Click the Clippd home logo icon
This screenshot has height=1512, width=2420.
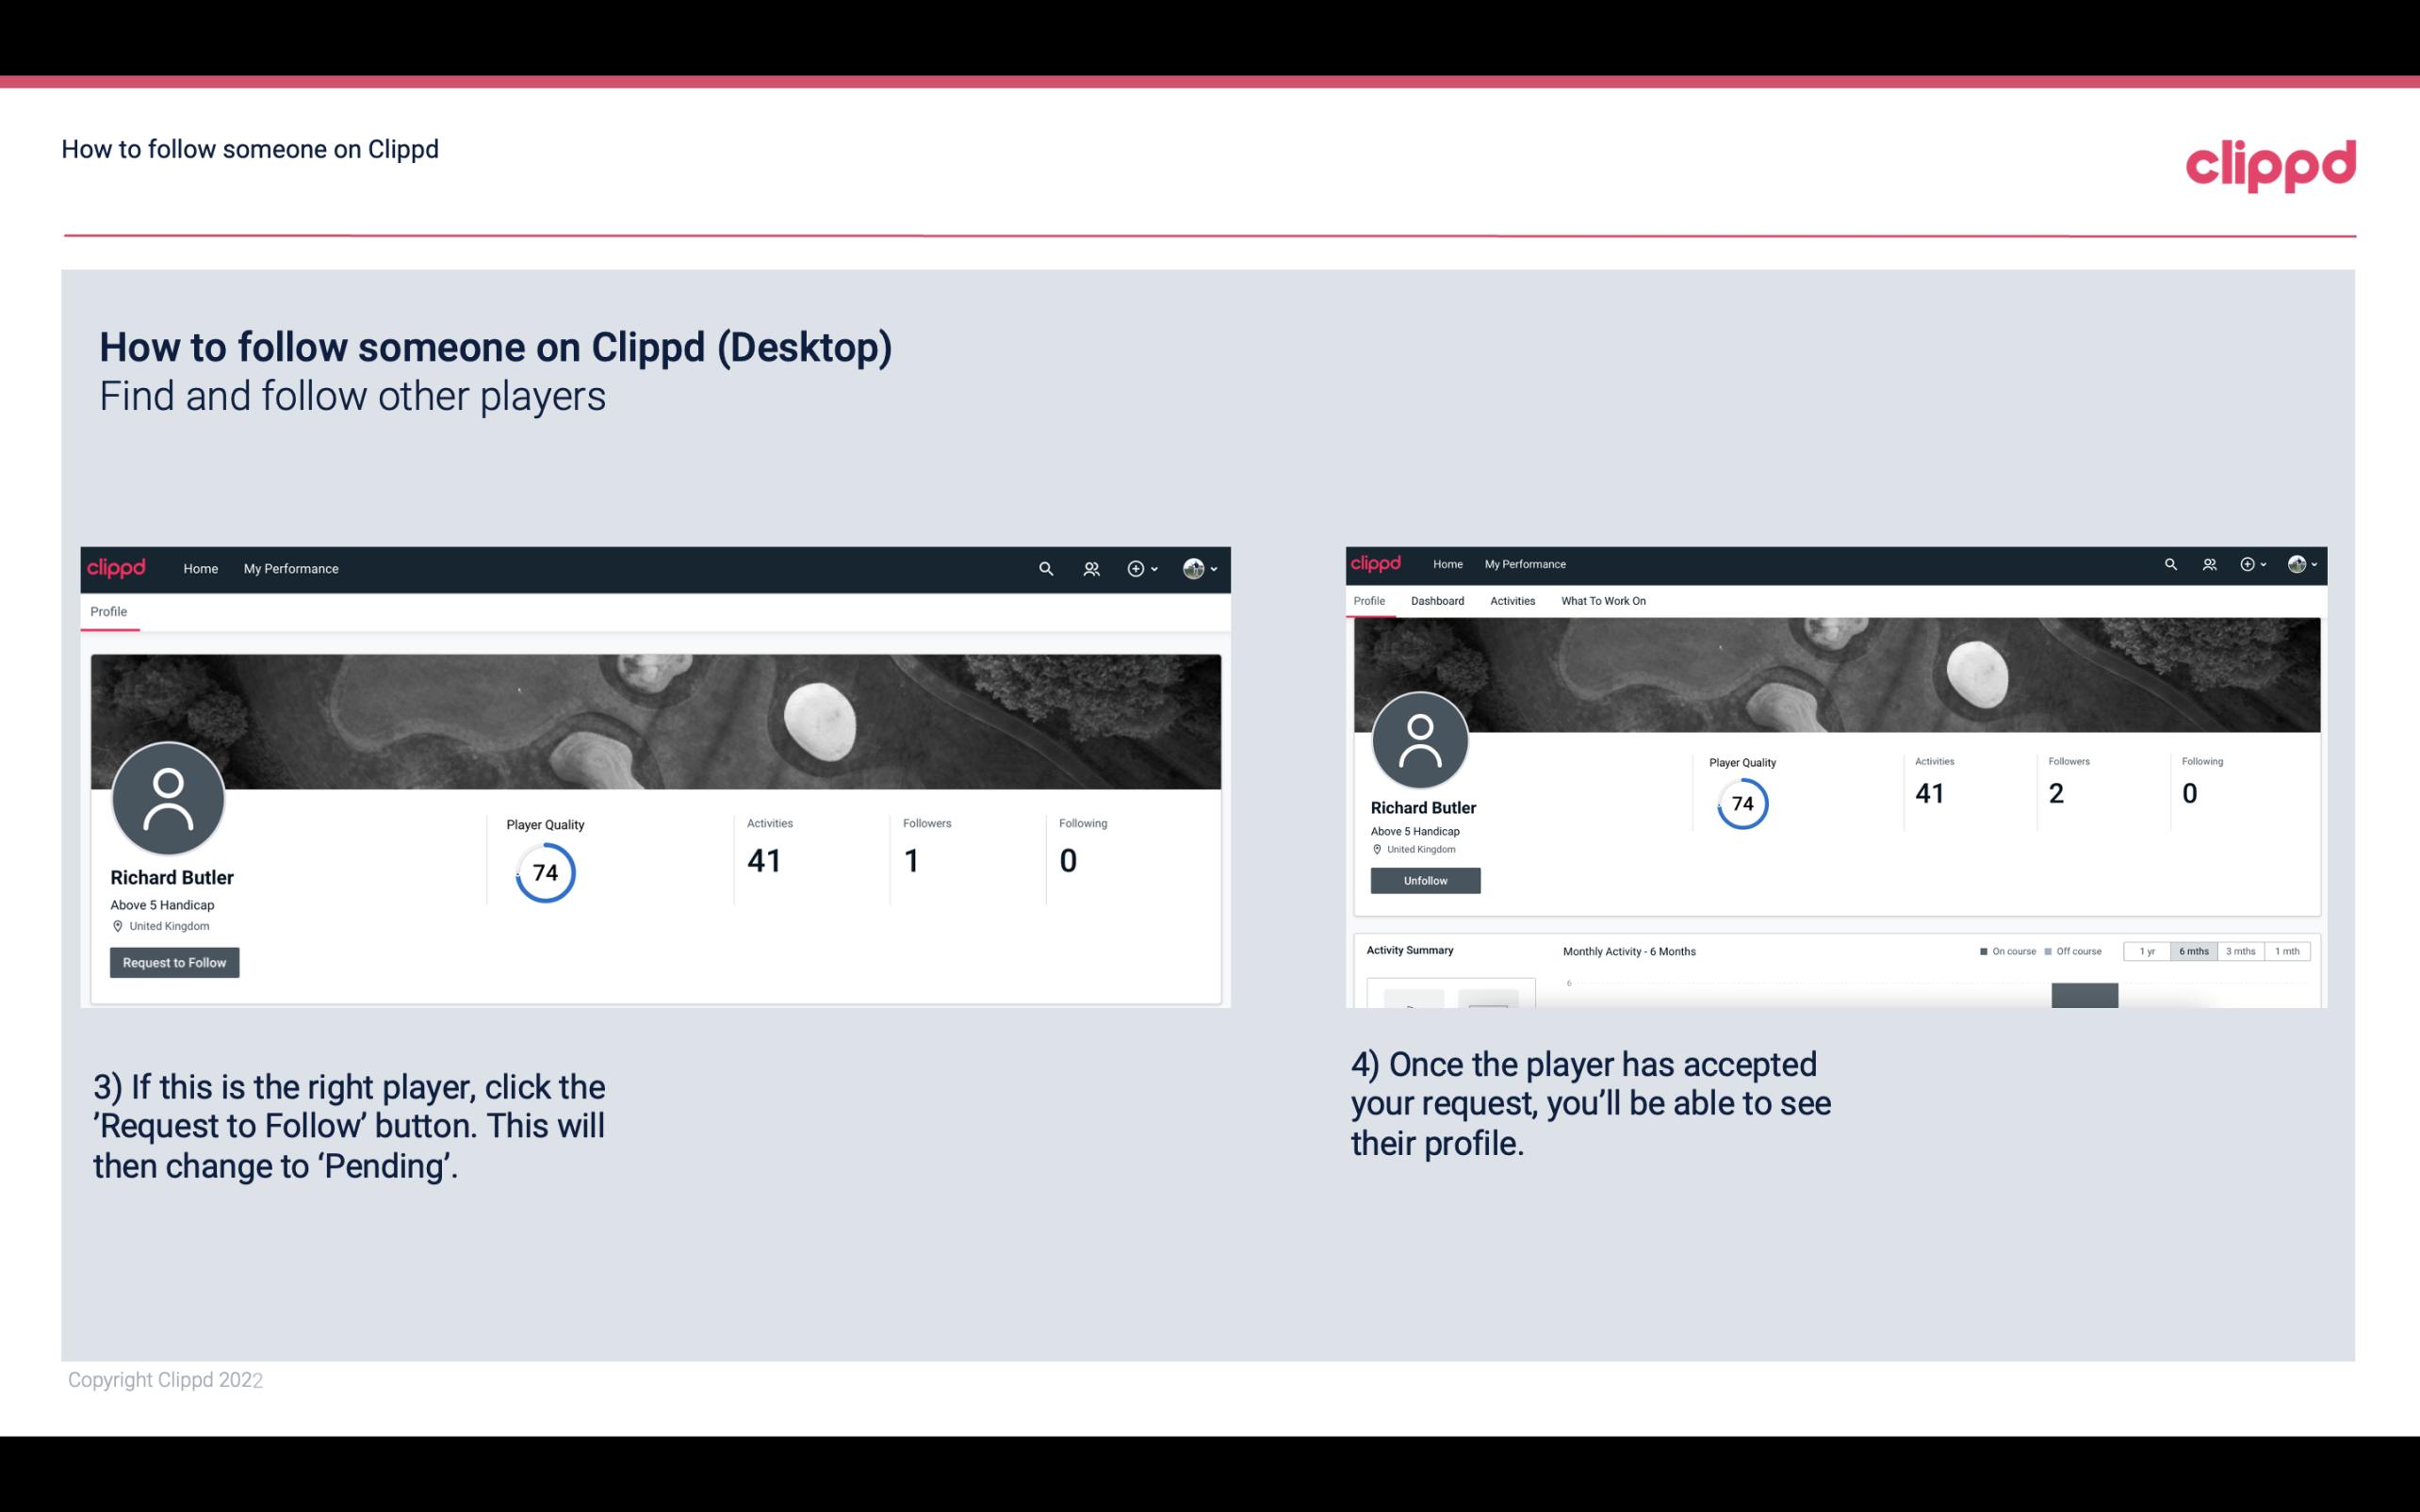pyautogui.click(x=117, y=568)
